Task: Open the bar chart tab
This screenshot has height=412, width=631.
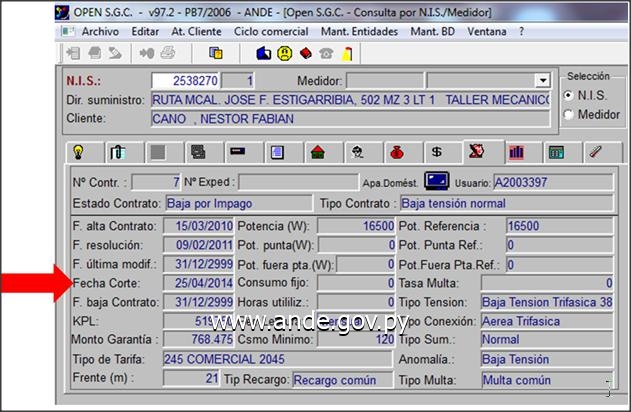Action: point(516,152)
